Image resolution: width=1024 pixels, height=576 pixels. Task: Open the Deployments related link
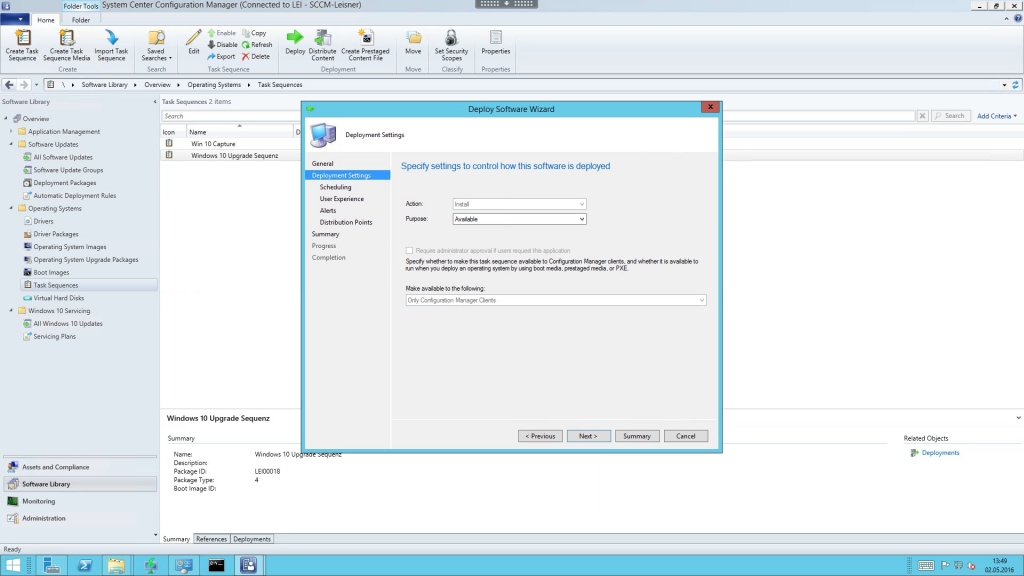[940, 453]
